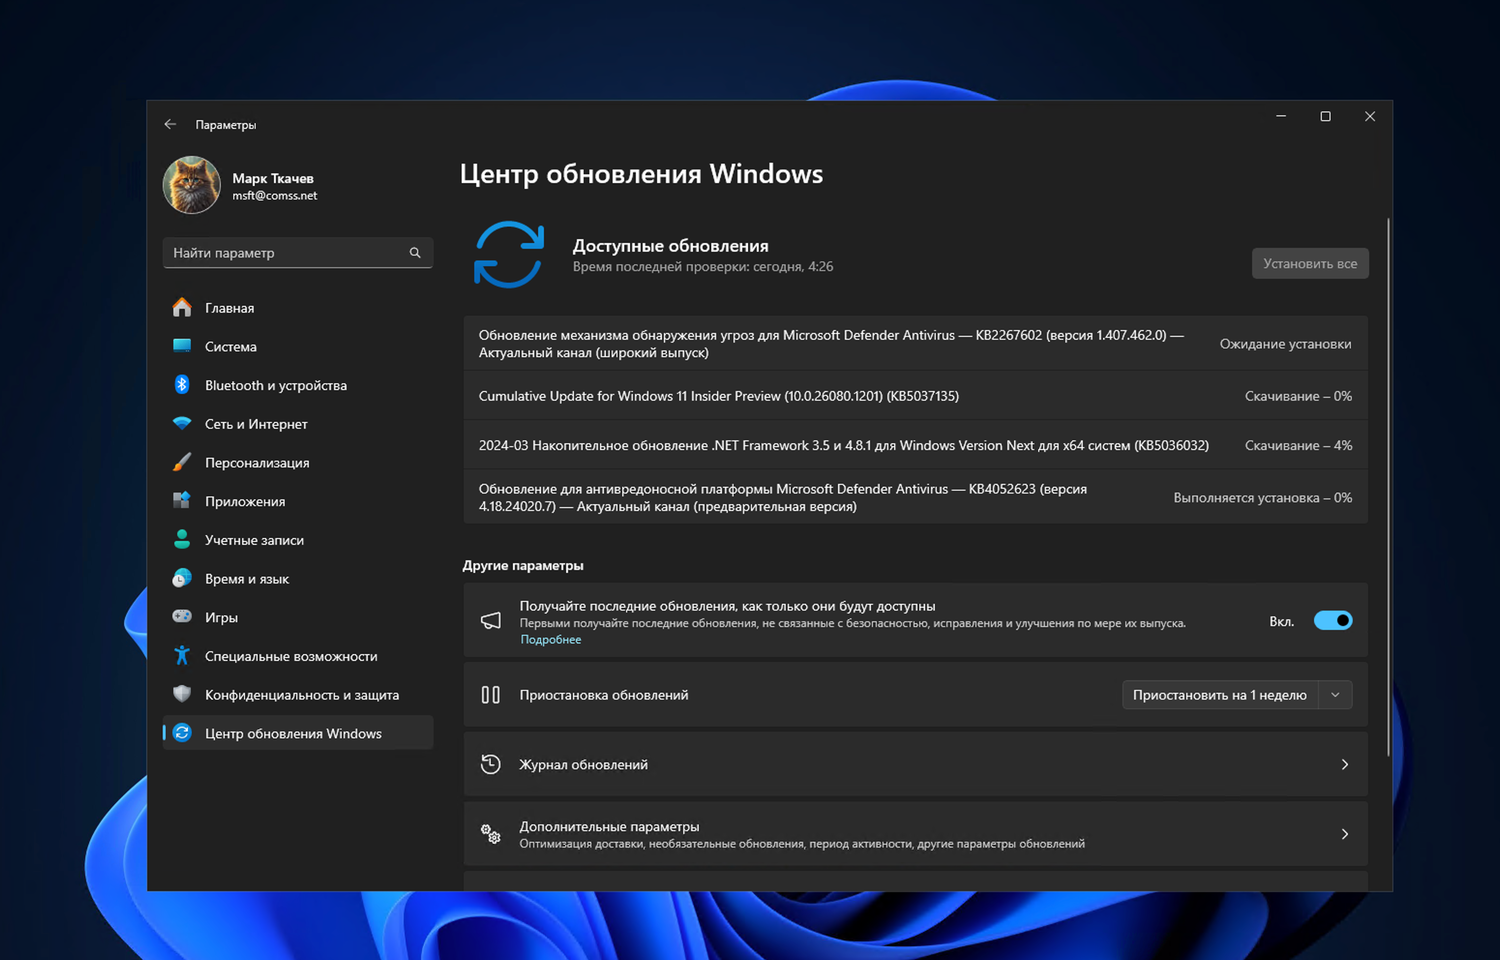Click the Приложения apps icon
The width and height of the screenshot is (1500, 960).
[x=182, y=500]
